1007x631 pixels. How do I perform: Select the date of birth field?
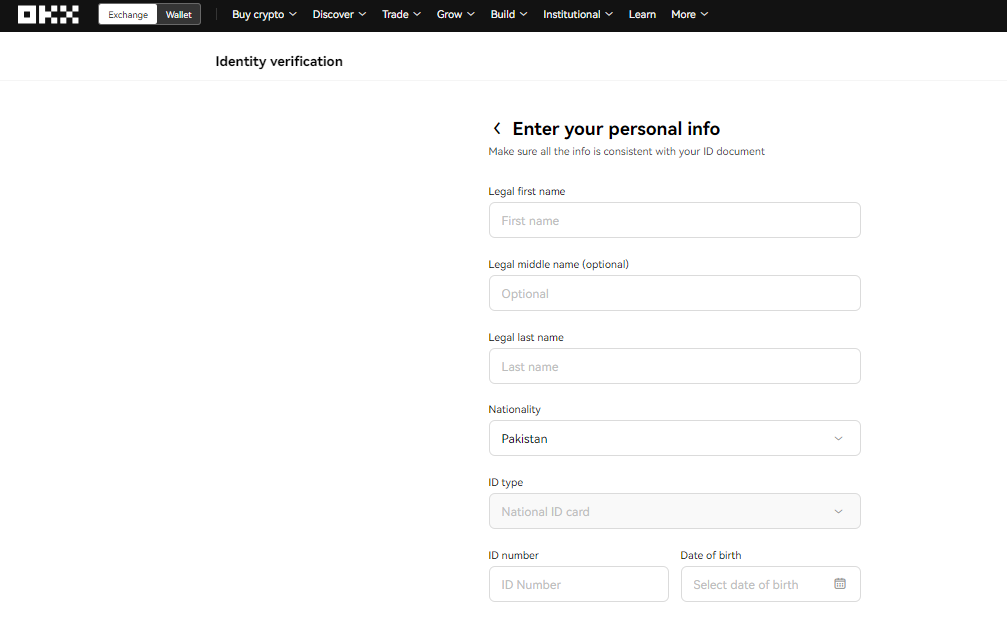pyautogui.click(x=771, y=584)
